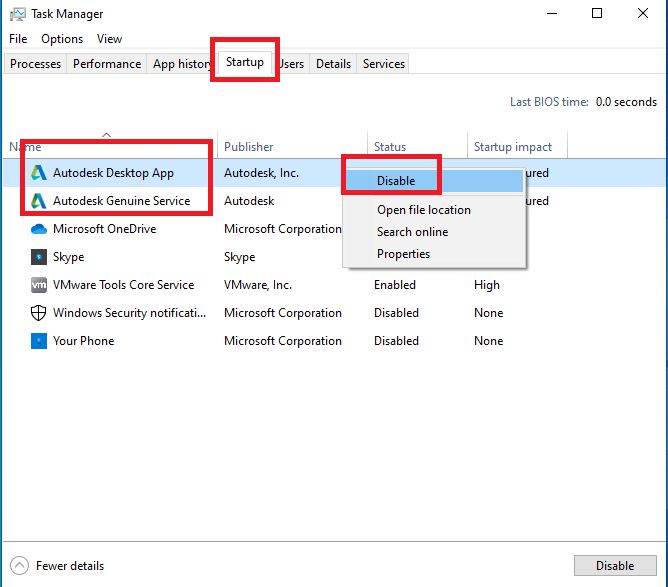668x587 pixels.
Task: Choose Disable in the context menu
Action: coord(434,181)
